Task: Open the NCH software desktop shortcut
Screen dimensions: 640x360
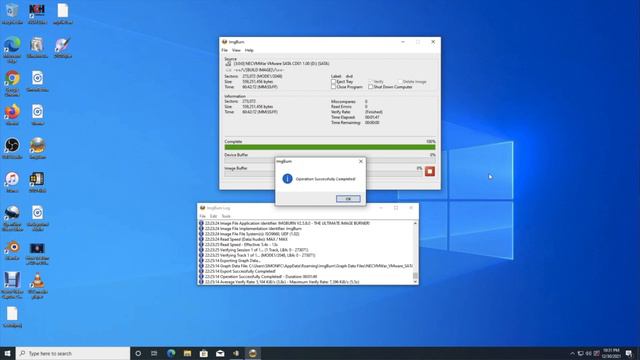Action: pos(37,13)
